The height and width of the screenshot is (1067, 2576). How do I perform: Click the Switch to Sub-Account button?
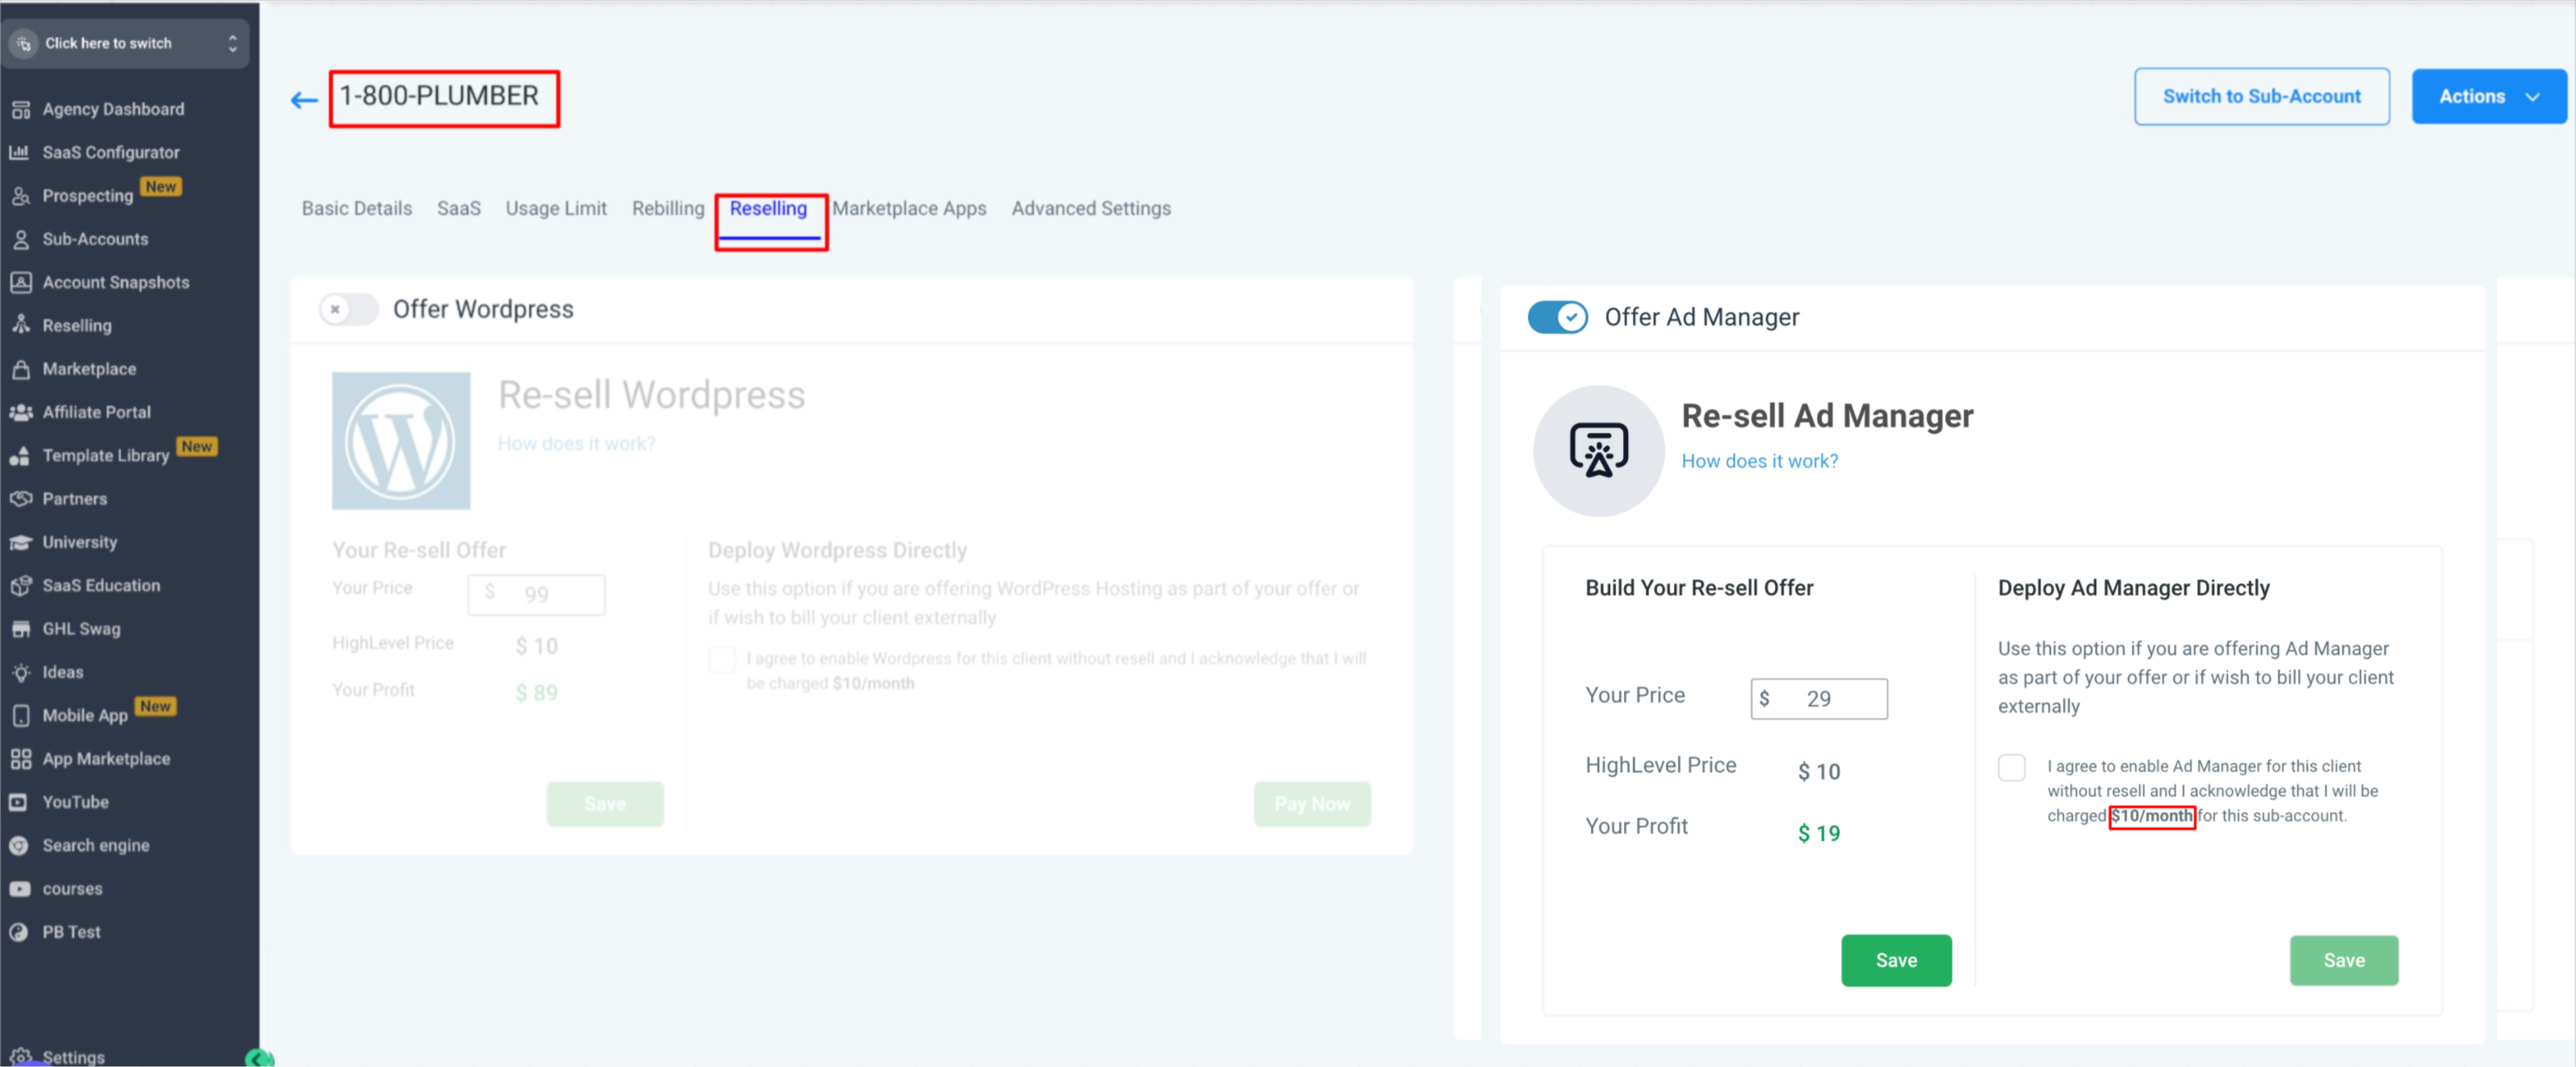pyautogui.click(x=2261, y=96)
